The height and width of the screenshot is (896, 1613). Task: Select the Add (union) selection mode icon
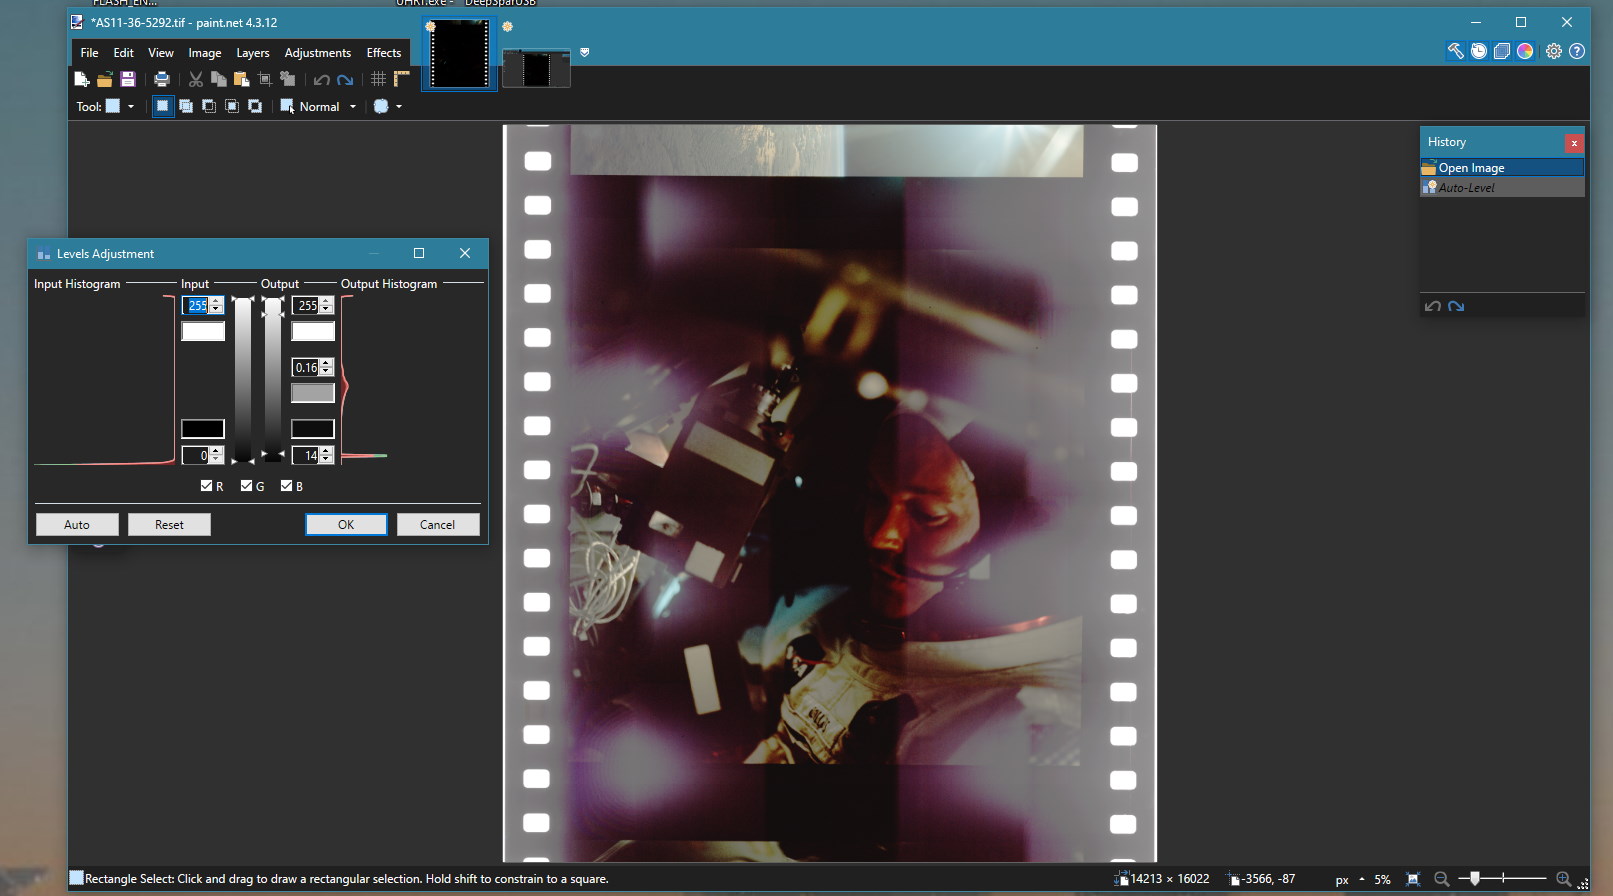click(186, 106)
